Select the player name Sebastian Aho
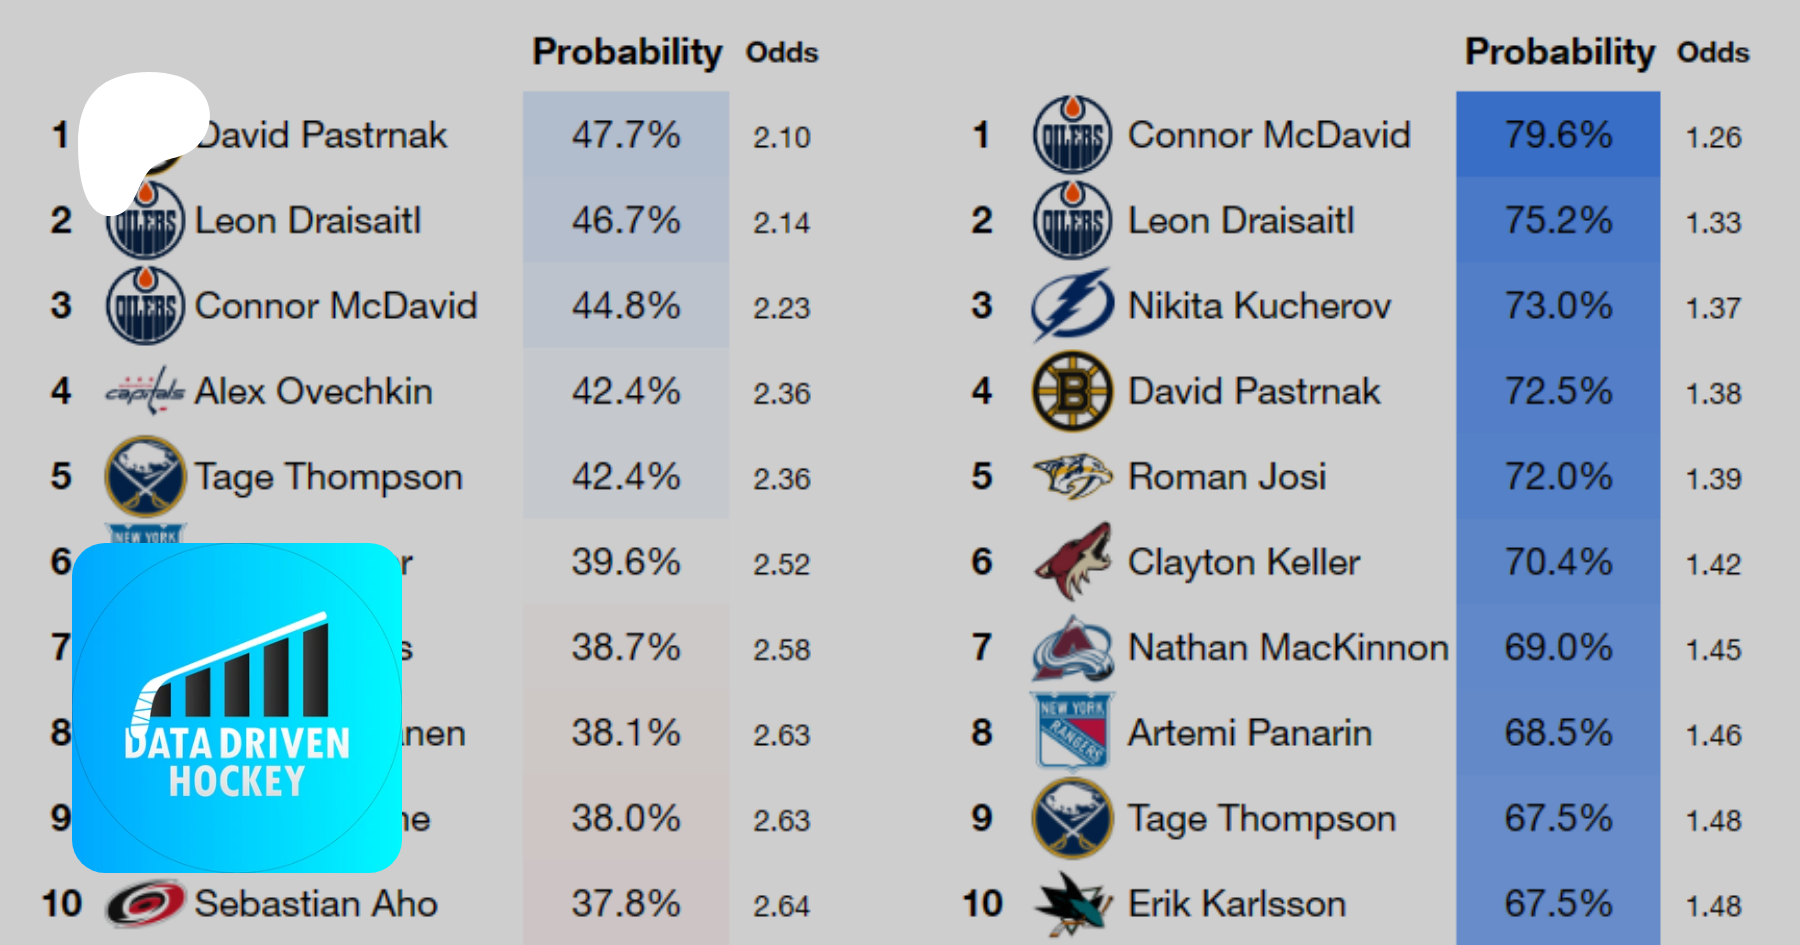The image size is (1800, 945). (x=316, y=904)
